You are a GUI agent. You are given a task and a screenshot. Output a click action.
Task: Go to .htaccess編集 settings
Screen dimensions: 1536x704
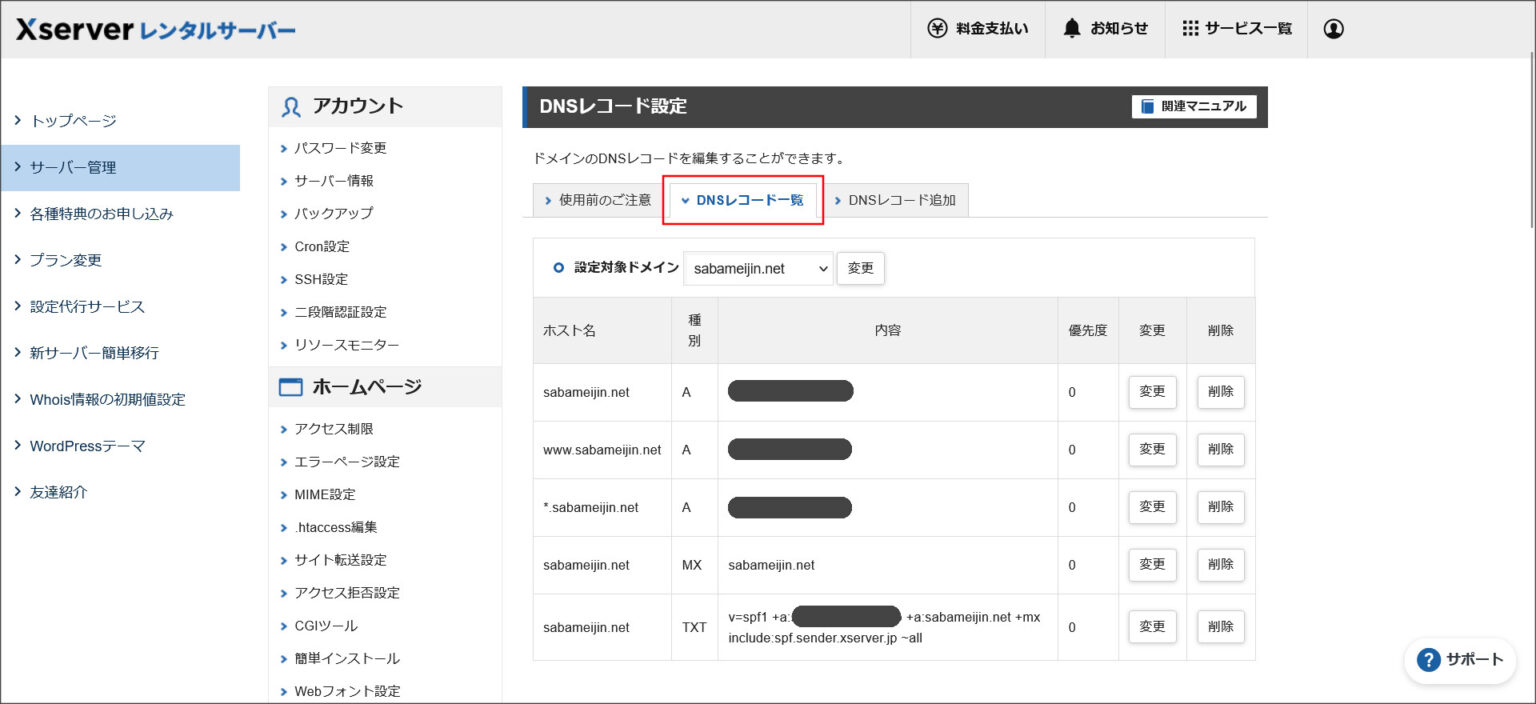[335, 527]
